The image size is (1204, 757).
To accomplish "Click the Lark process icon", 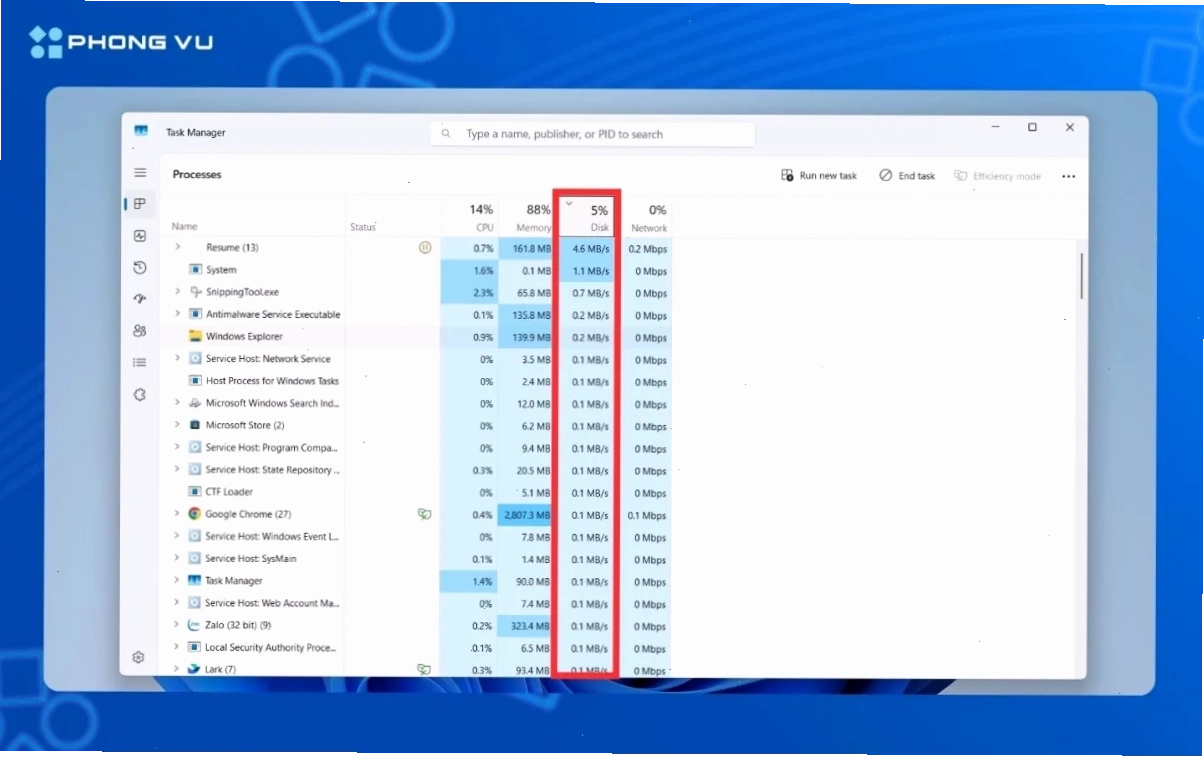I will (195, 669).
